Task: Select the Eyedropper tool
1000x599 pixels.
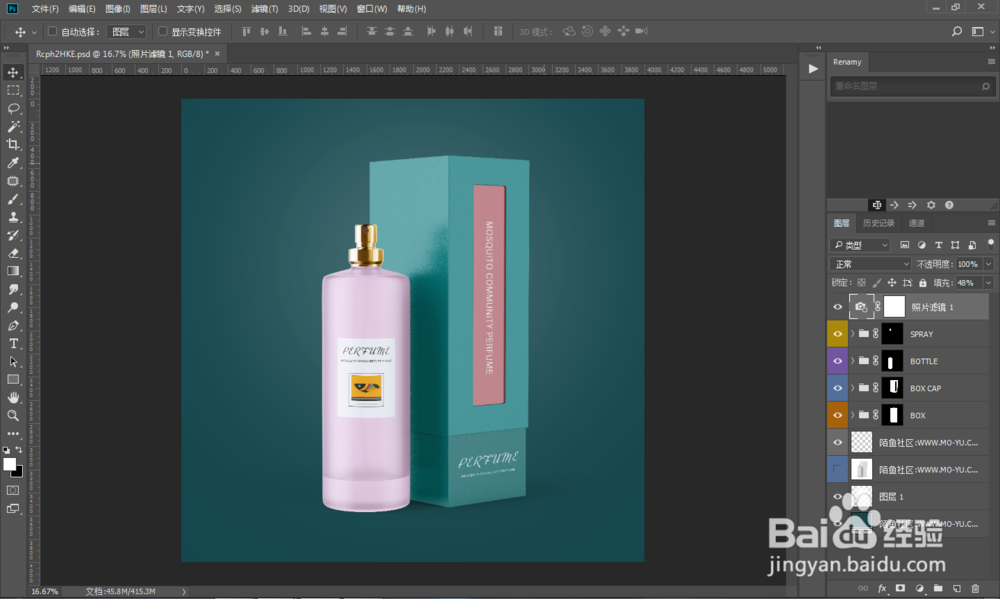Action: pos(13,163)
